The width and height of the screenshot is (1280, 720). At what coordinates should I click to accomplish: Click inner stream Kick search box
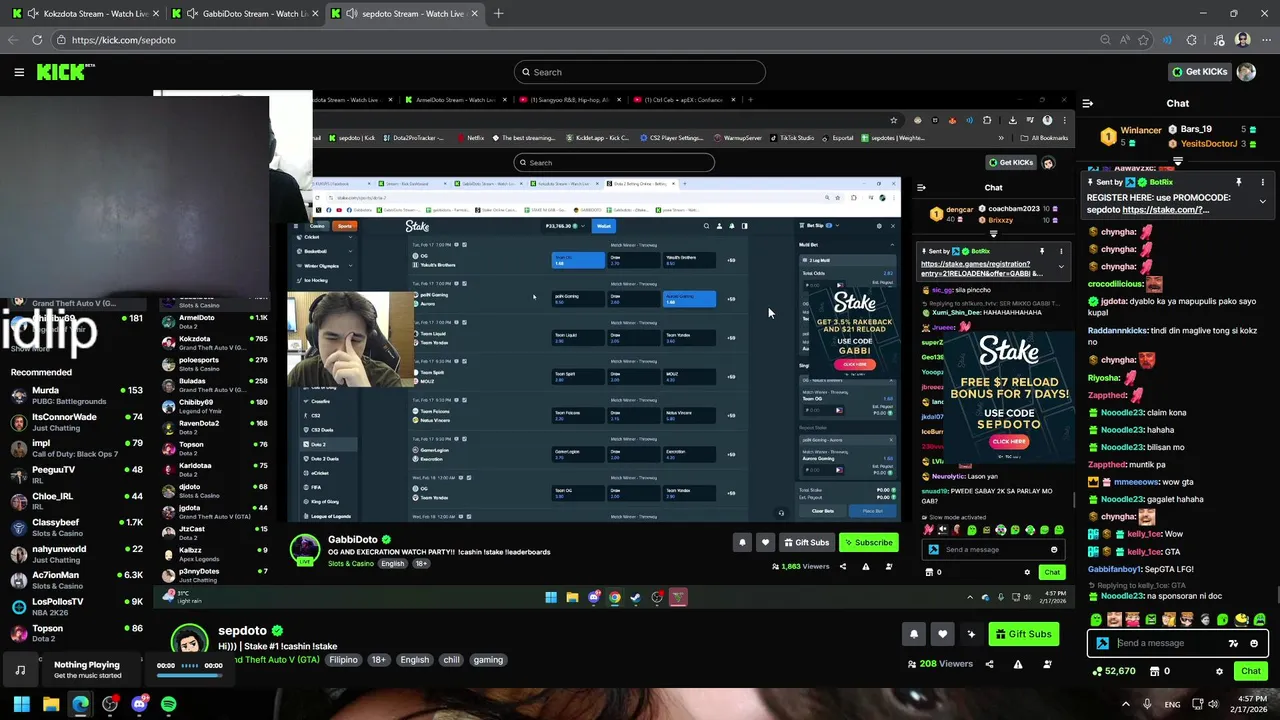pos(614,163)
